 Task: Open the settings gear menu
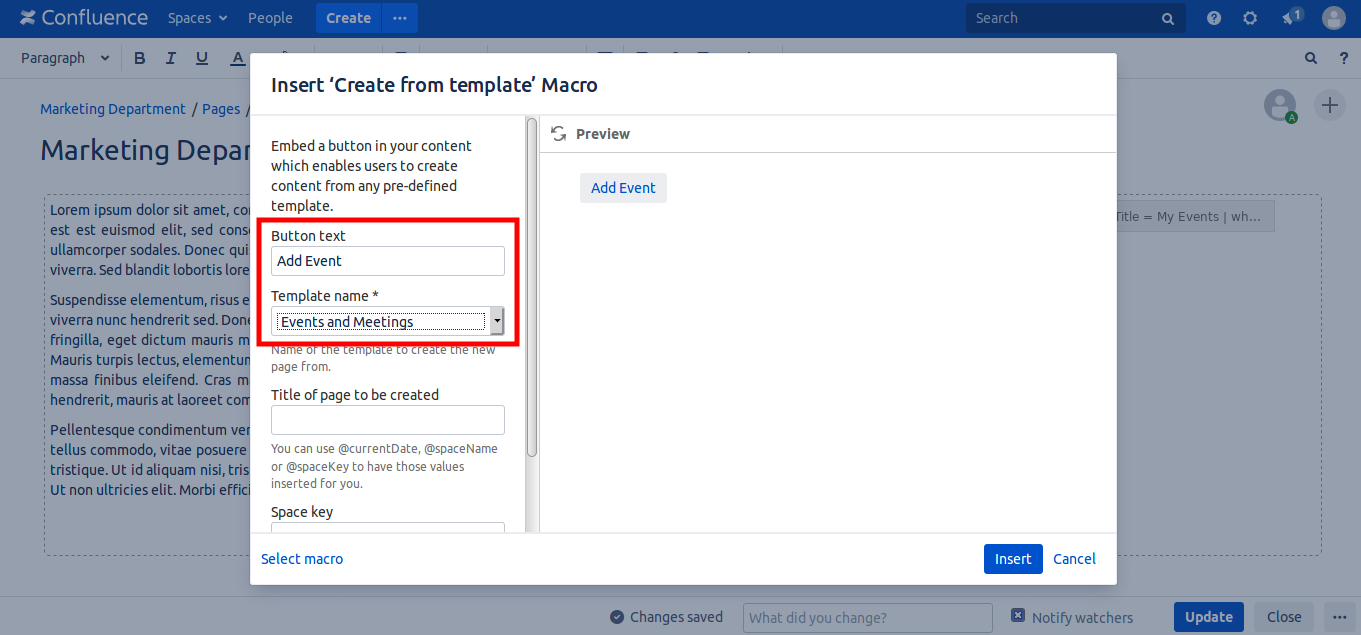click(x=1250, y=18)
